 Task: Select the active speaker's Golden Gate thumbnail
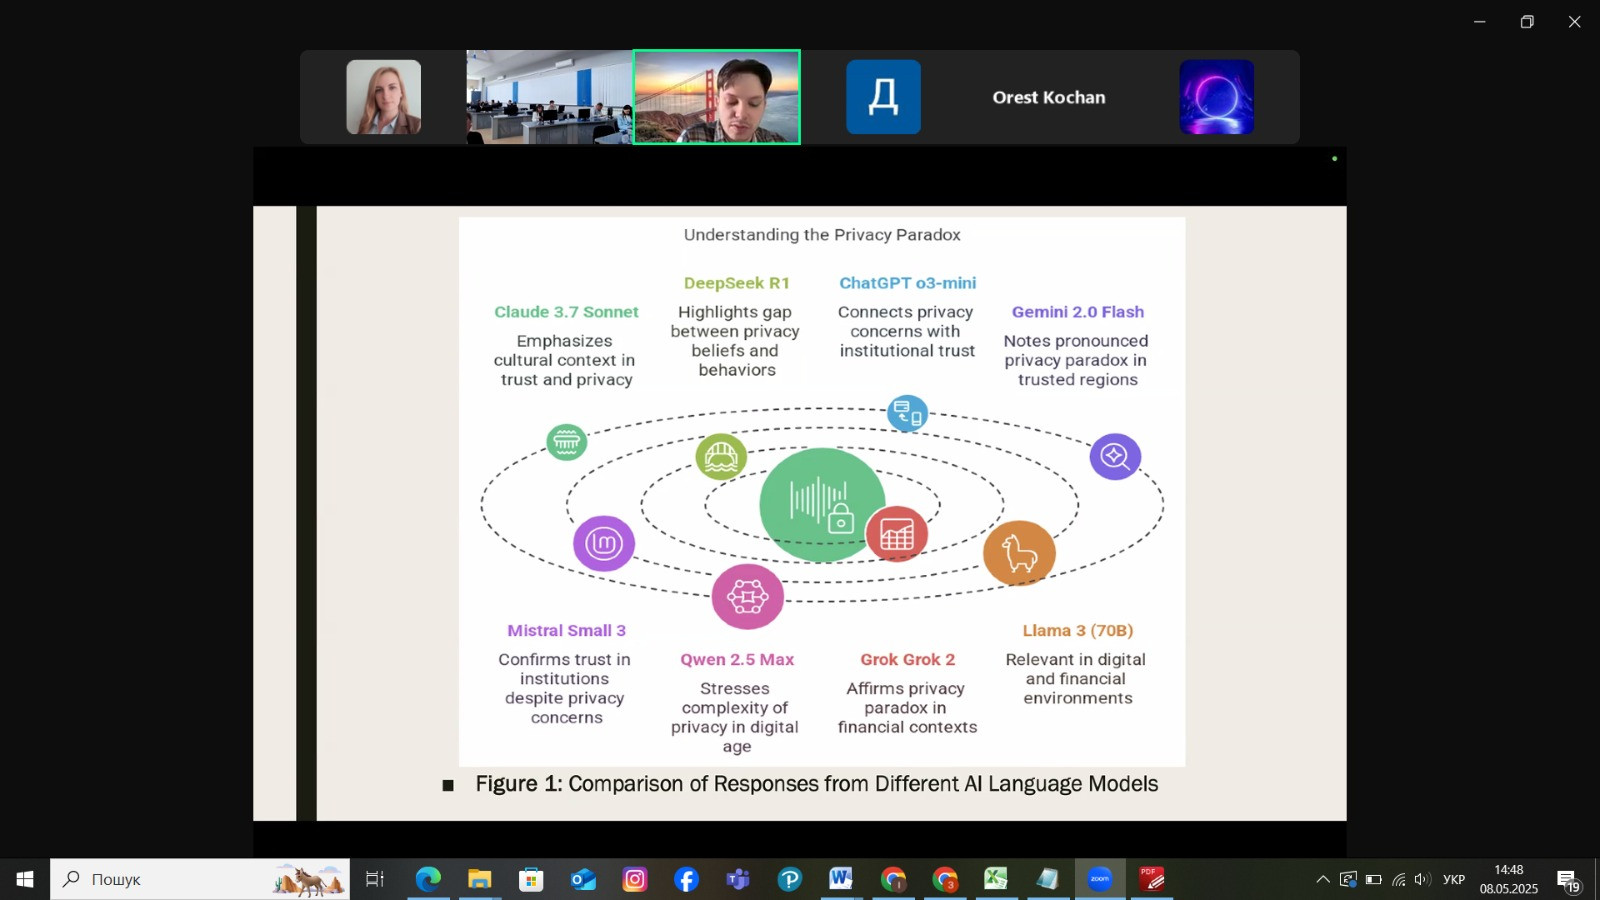(x=717, y=97)
